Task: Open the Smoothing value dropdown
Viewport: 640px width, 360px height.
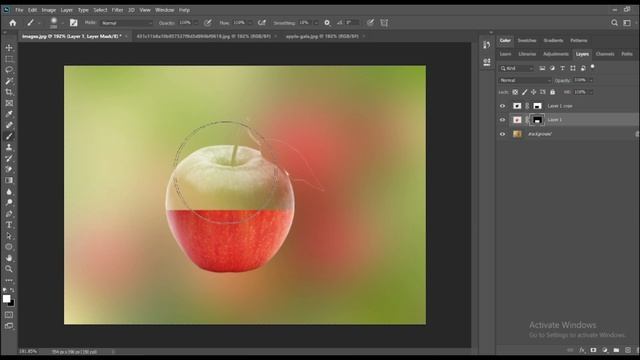Action: tap(316, 23)
